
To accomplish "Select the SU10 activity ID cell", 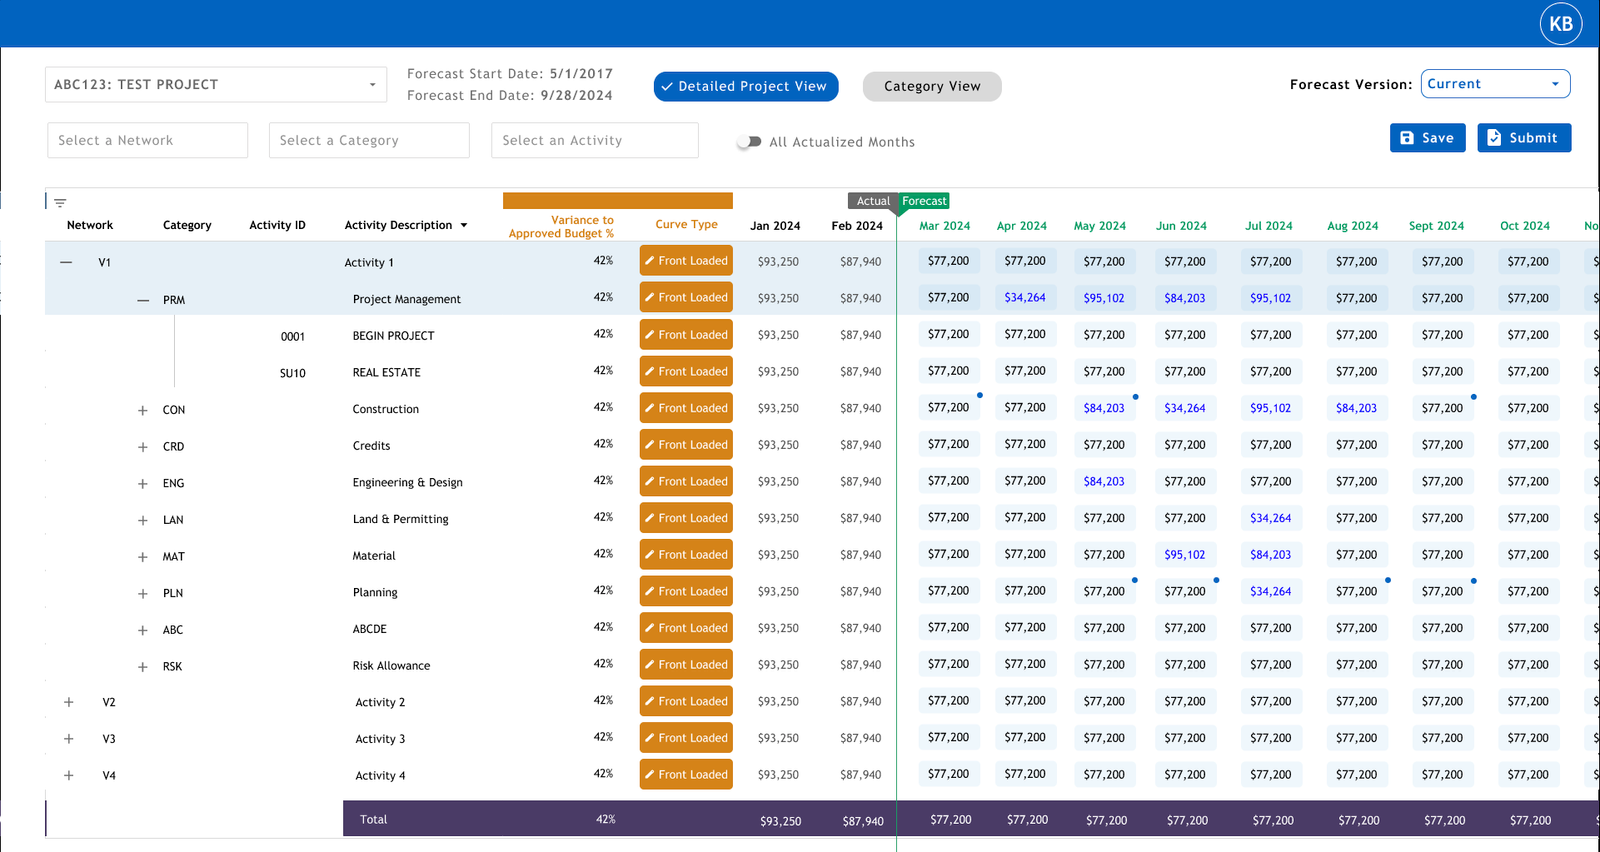I will (293, 374).
